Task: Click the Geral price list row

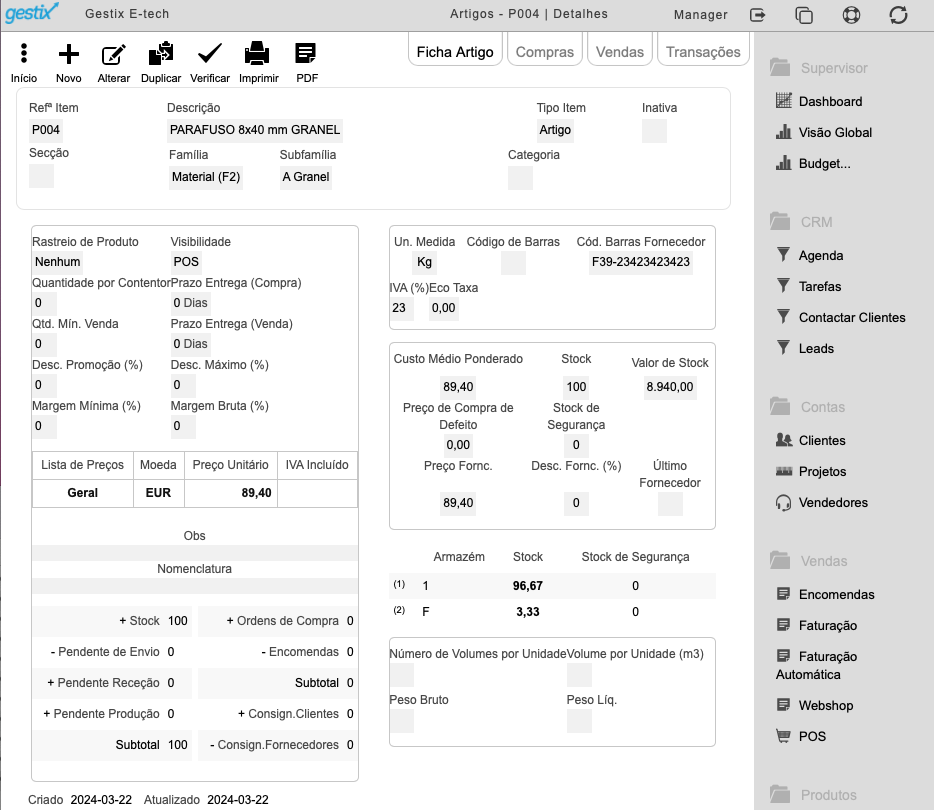Action: [x=195, y=493]
